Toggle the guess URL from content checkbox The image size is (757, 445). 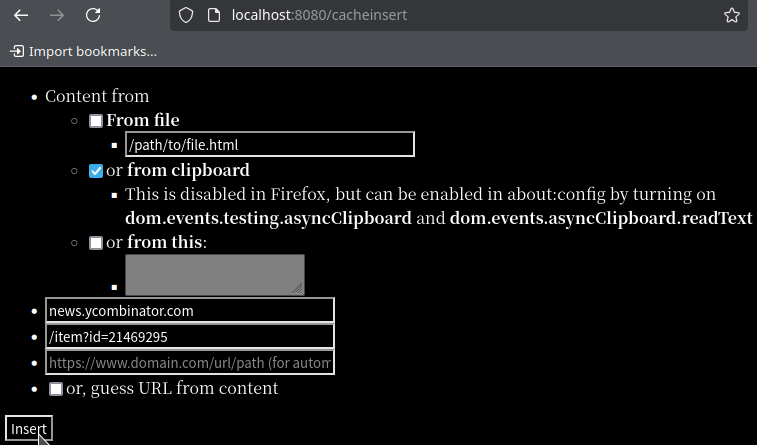pyautogui.click(x=56, y=389)
